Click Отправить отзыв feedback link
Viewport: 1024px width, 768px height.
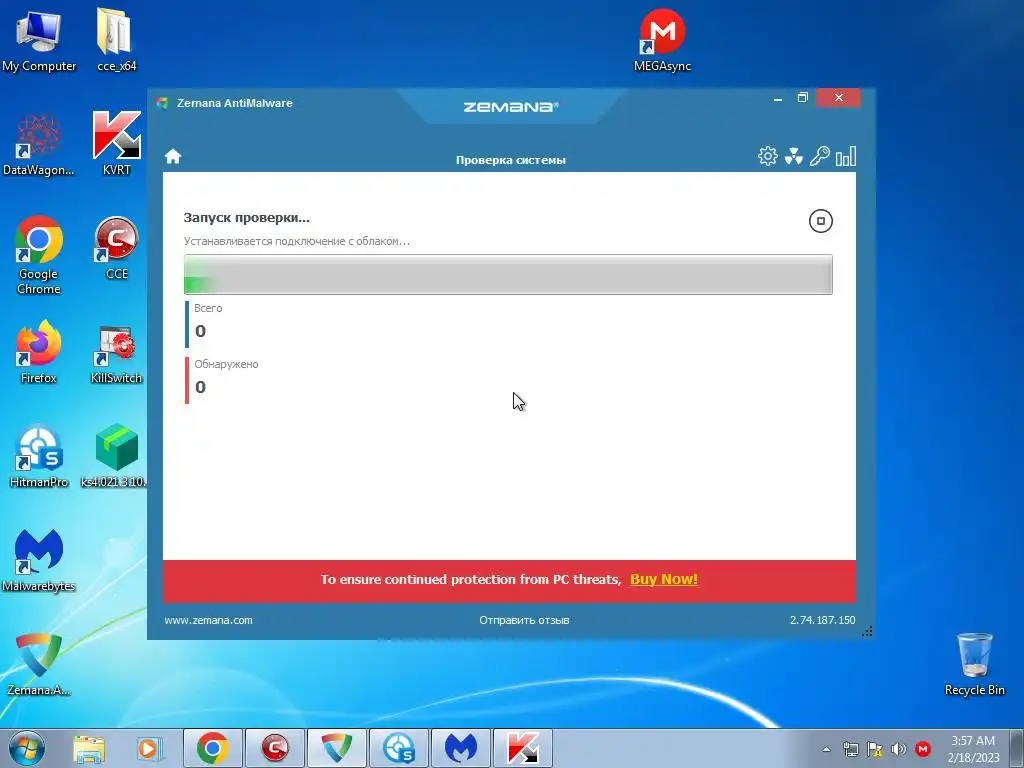tap(524, 620)
